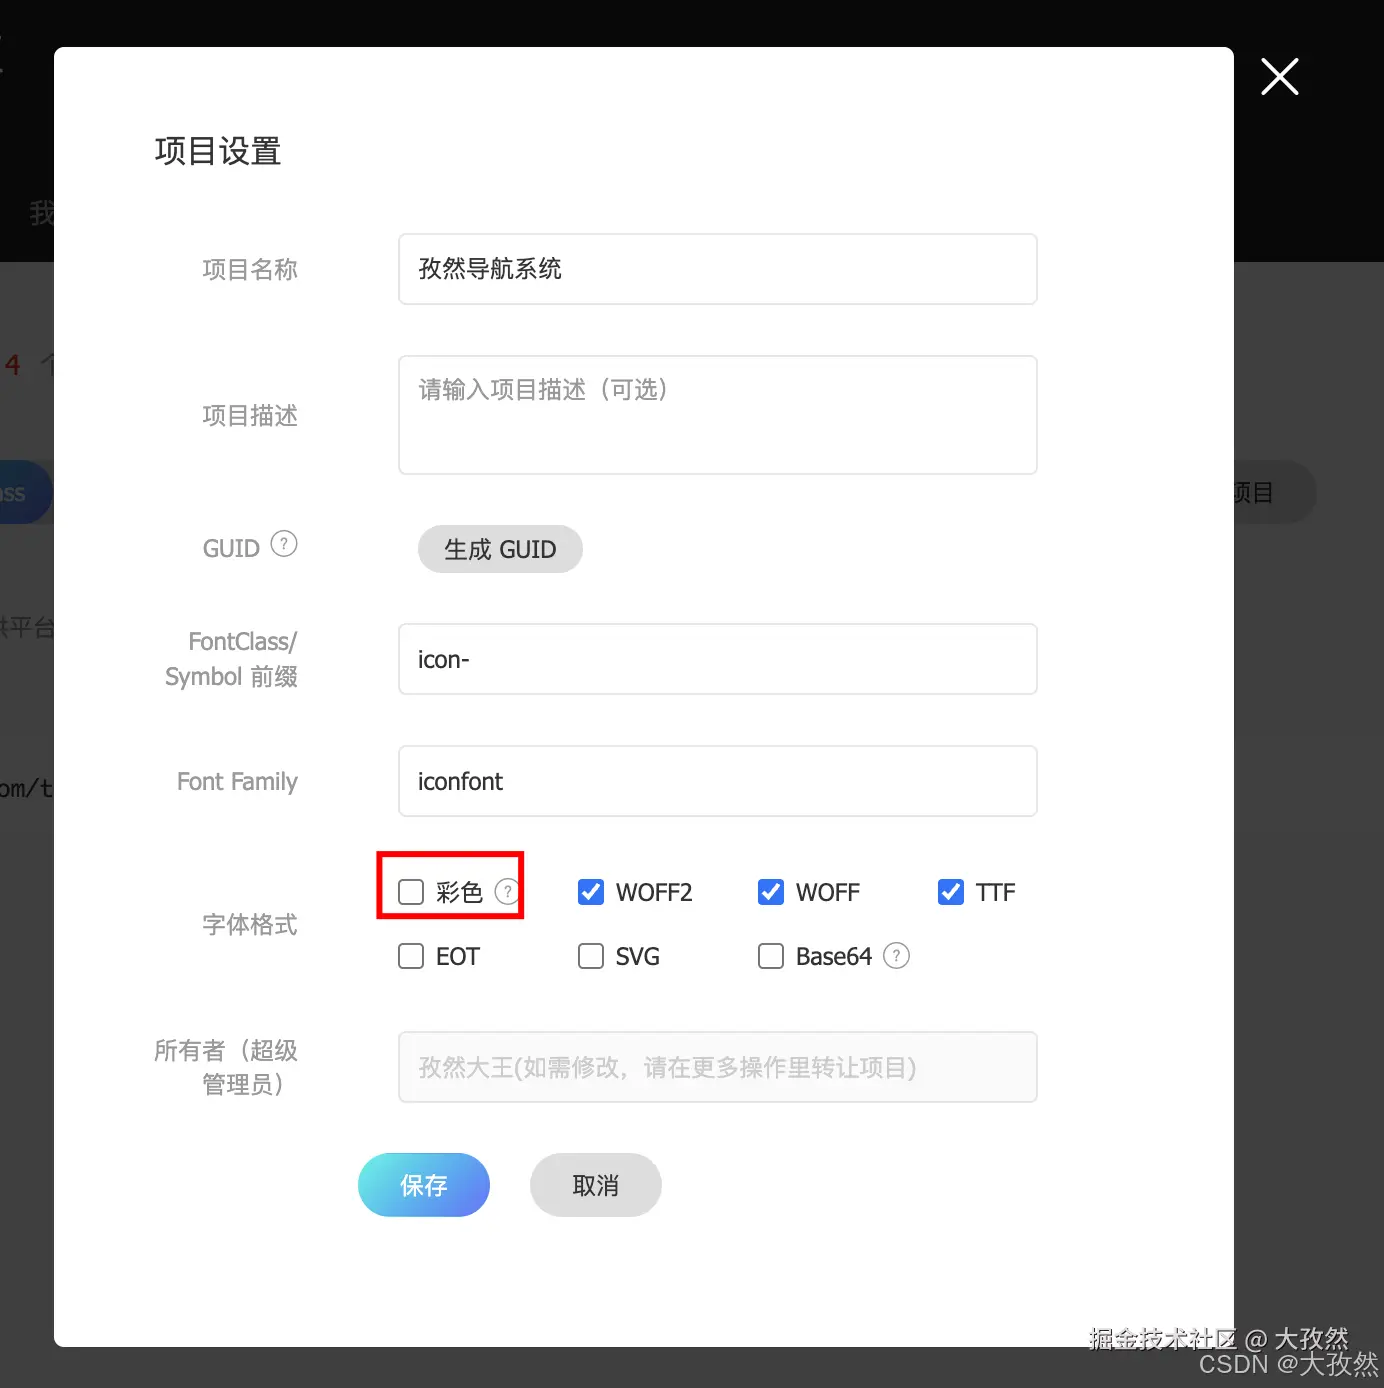This screenshot has height=1388, width=1384.
Task: Open the GUID help question mark icon
Action: (x=284, y=544)
